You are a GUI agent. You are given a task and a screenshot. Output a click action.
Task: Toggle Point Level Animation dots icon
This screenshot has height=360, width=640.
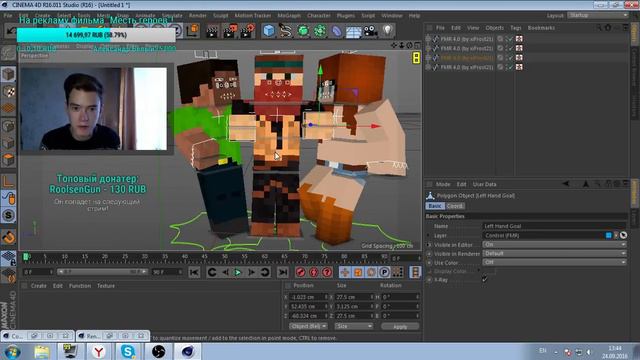(x=398, y=272)
